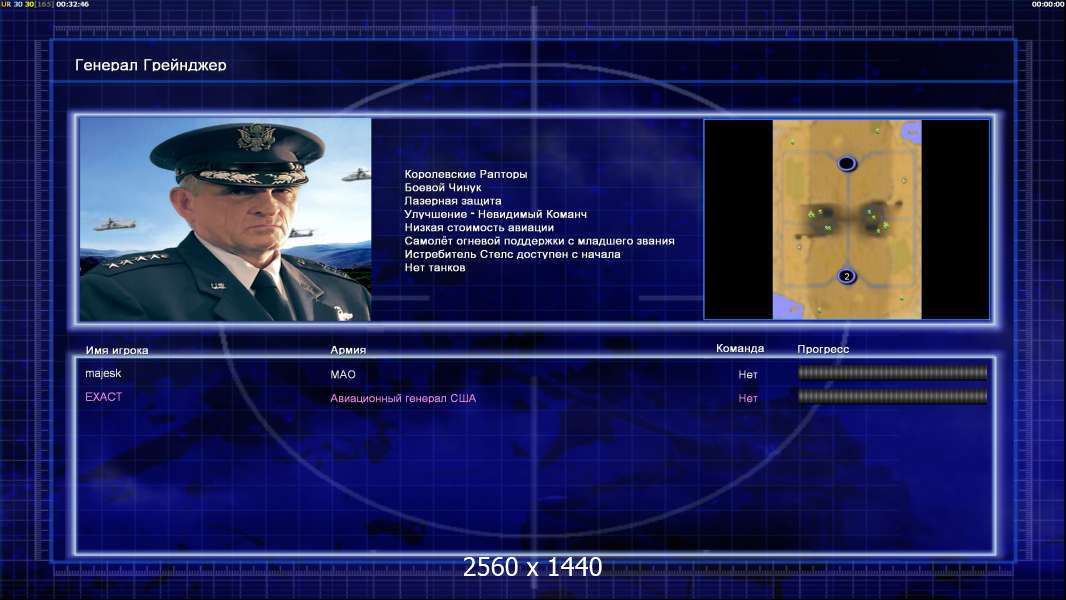Viewport: 1066px width, 600px height.
Task: Click the 'Королевские Рапторы' ability line
Action: [x=466, y=174]
